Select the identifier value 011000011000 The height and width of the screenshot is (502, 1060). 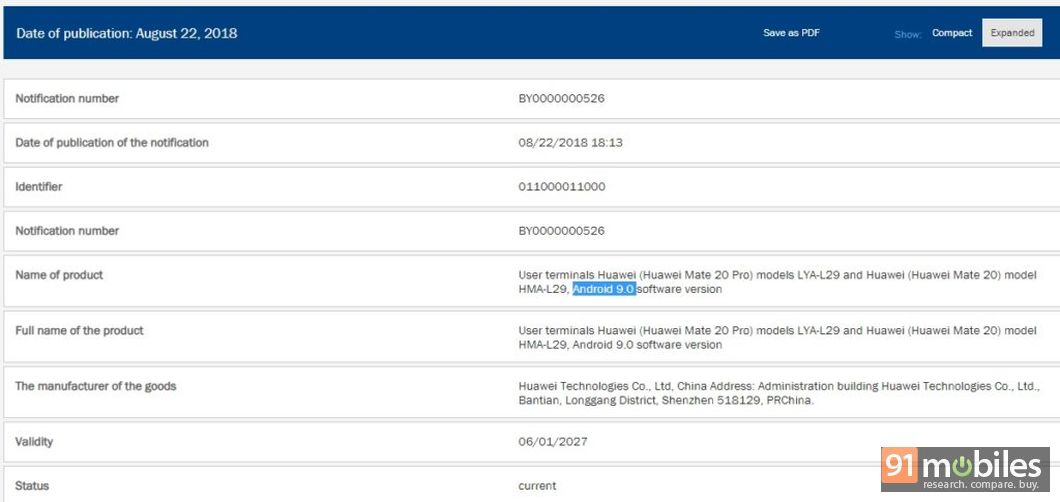click(x=562, y=187)
